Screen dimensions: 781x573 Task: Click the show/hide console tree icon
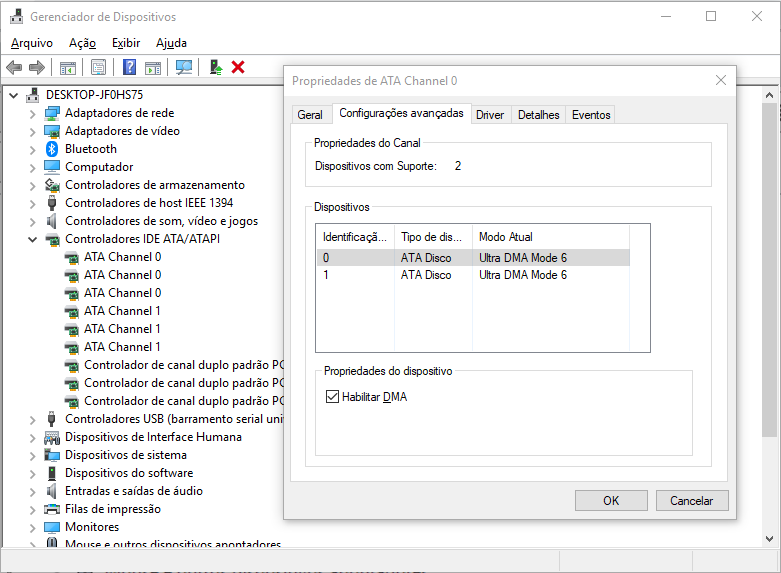pos(68,67)
